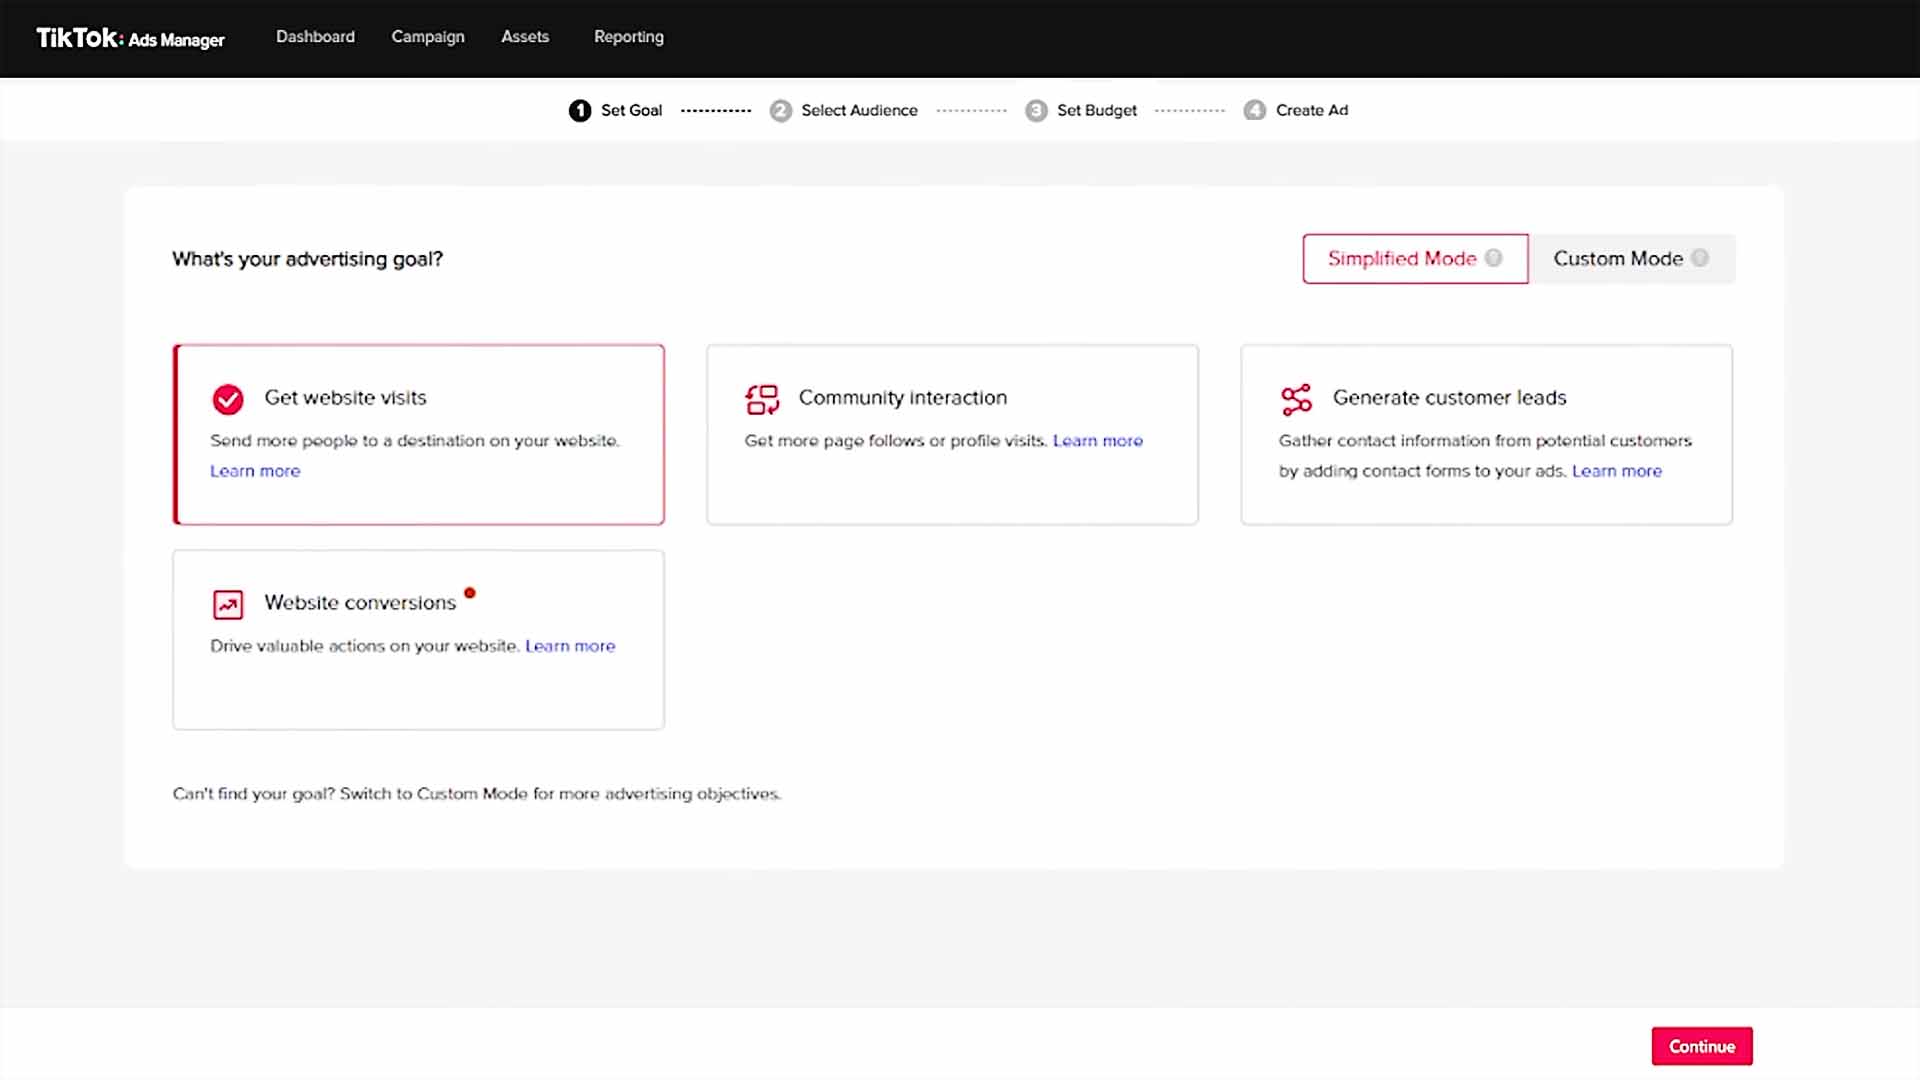The width and height of the screenshot is (1920, 1080).
Task: Click the Custom Mode help icon
Action: (x=1699, y=258)
